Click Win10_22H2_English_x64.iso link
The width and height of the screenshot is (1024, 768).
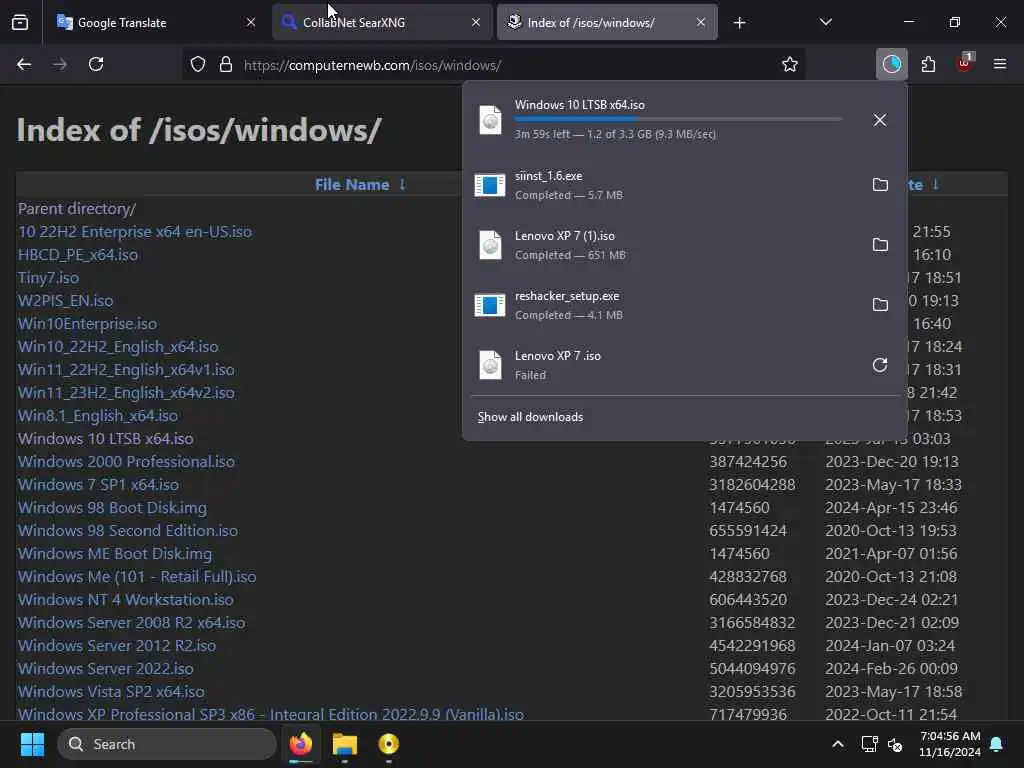[118, 346]
